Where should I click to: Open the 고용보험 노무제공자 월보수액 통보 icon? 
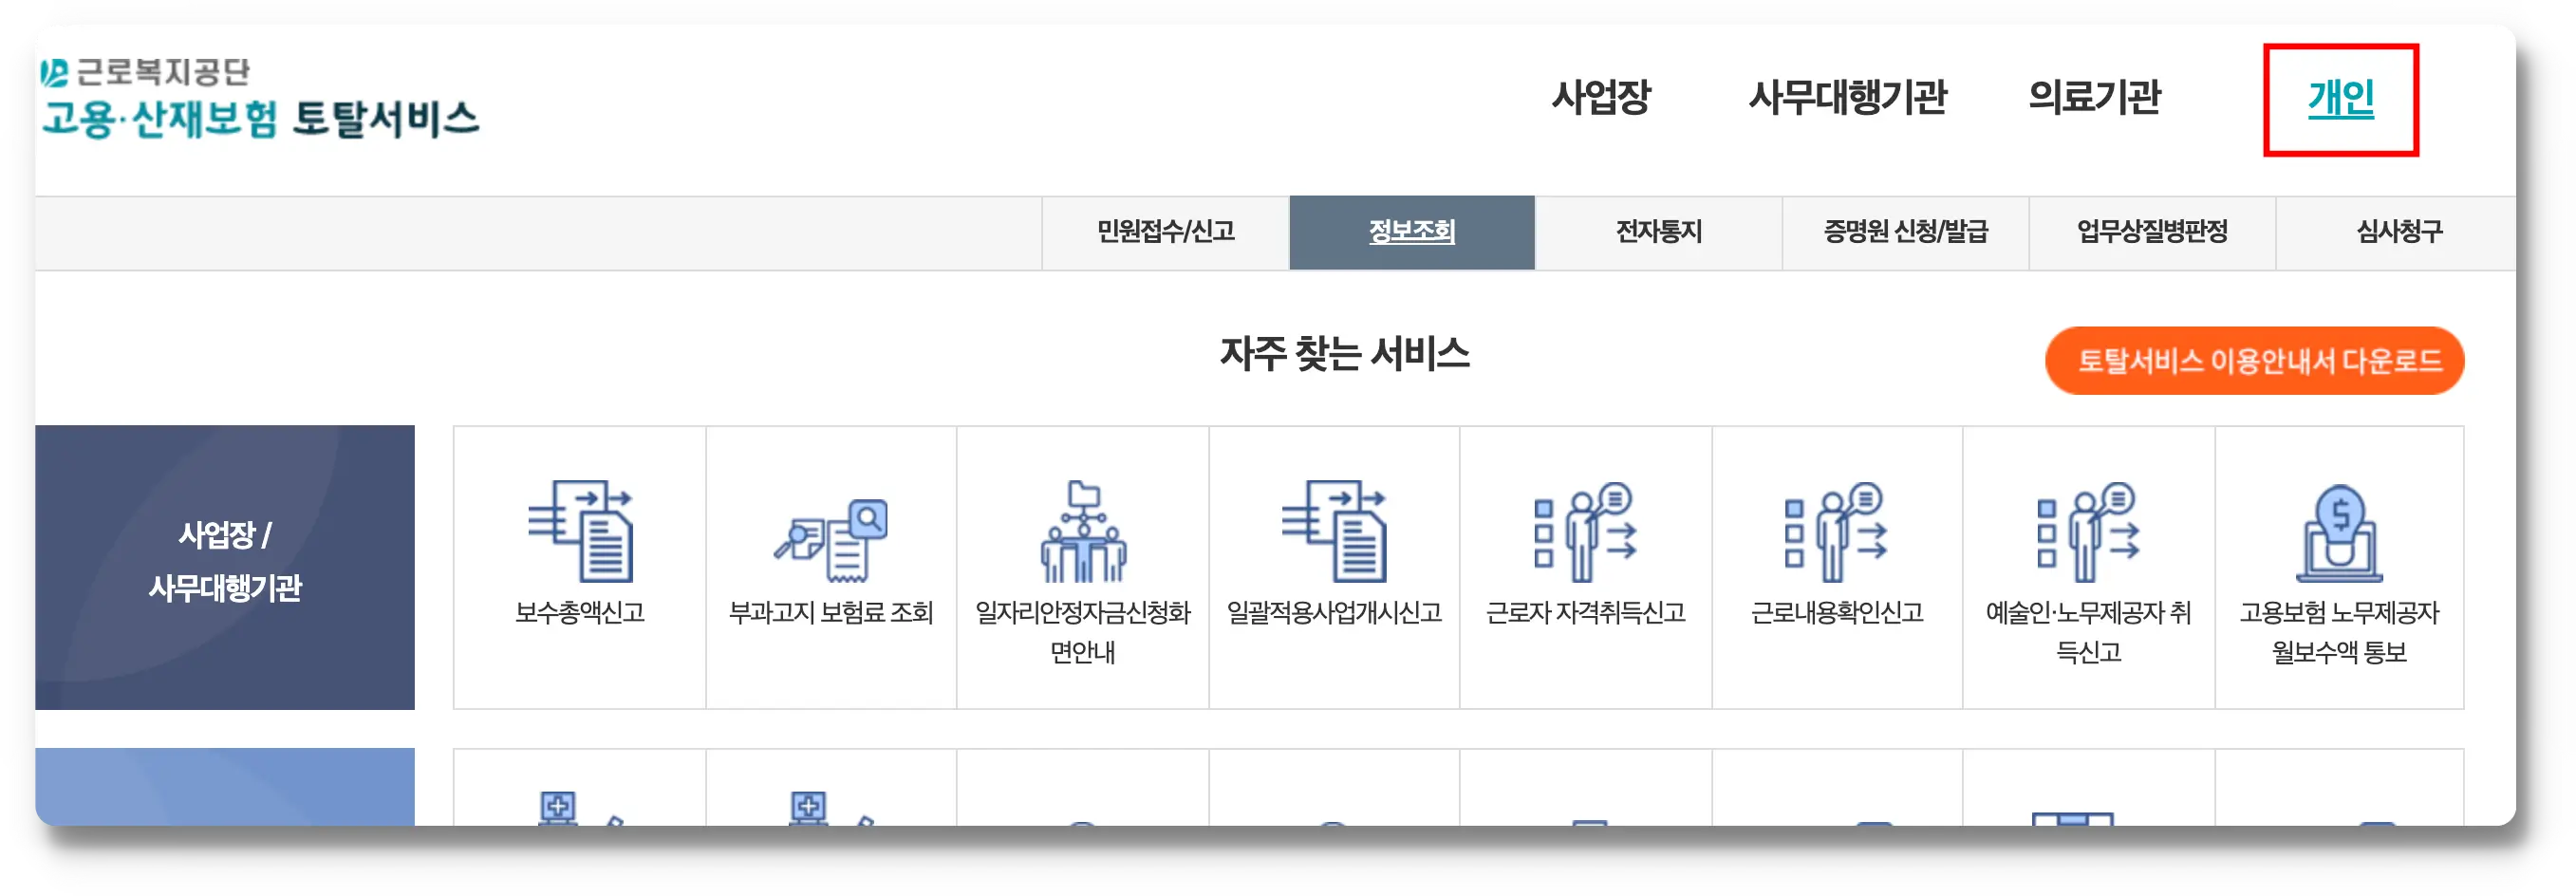2339,534
